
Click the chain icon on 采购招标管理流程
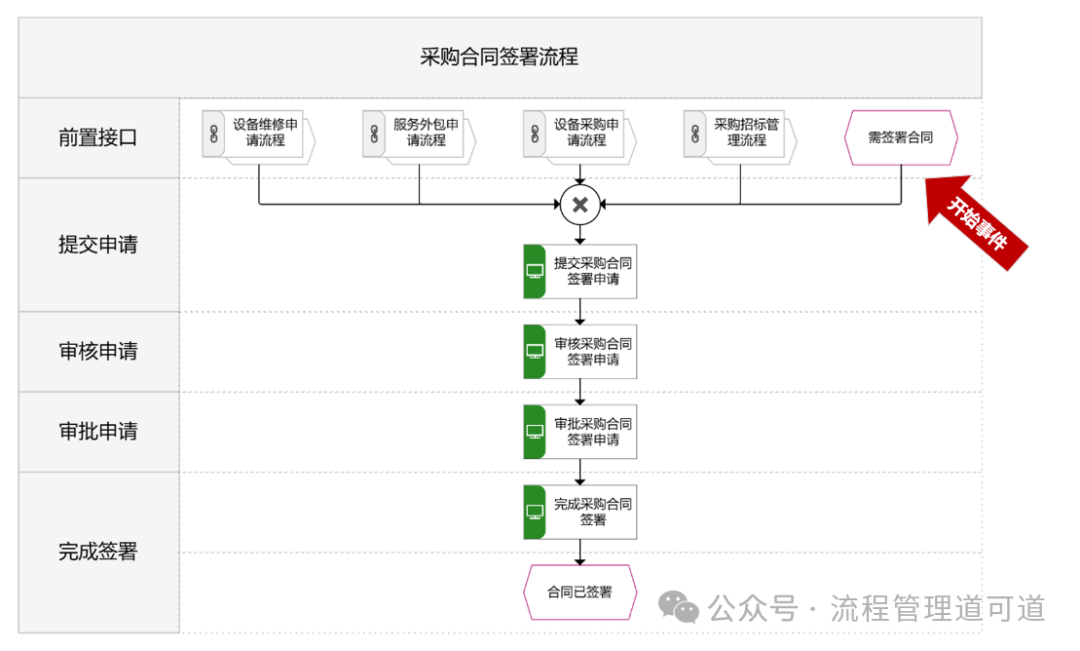(x=694, y=135)
